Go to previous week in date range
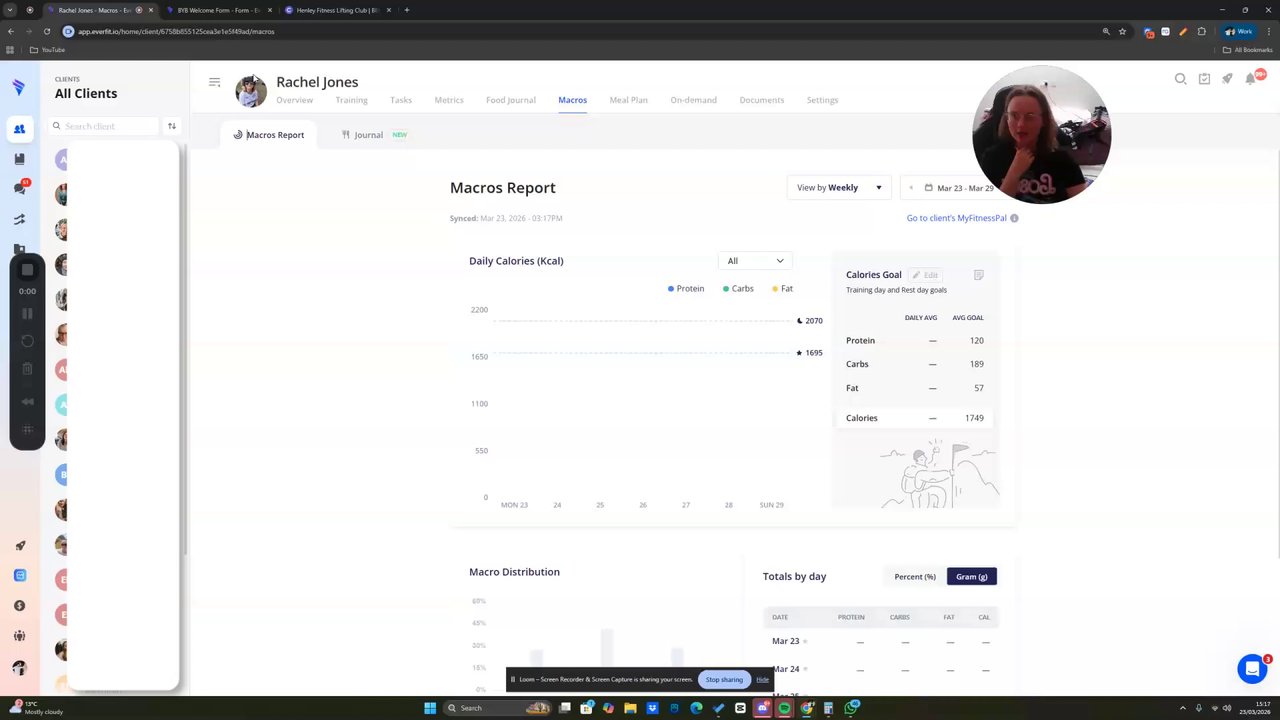1280x720 pixels. click(x=911, y=188)
